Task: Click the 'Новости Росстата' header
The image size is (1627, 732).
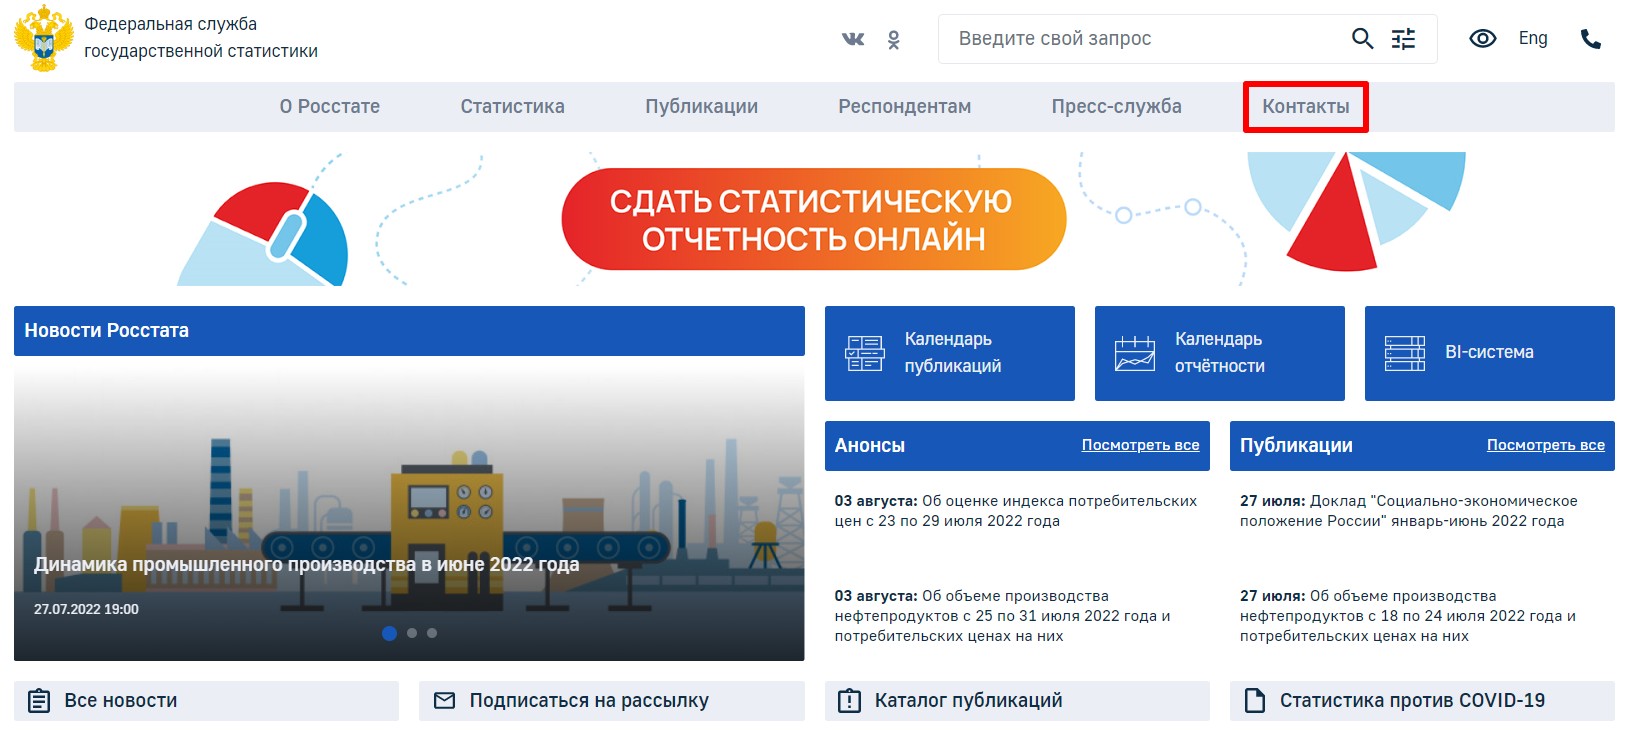Action: tap(409, 331)
